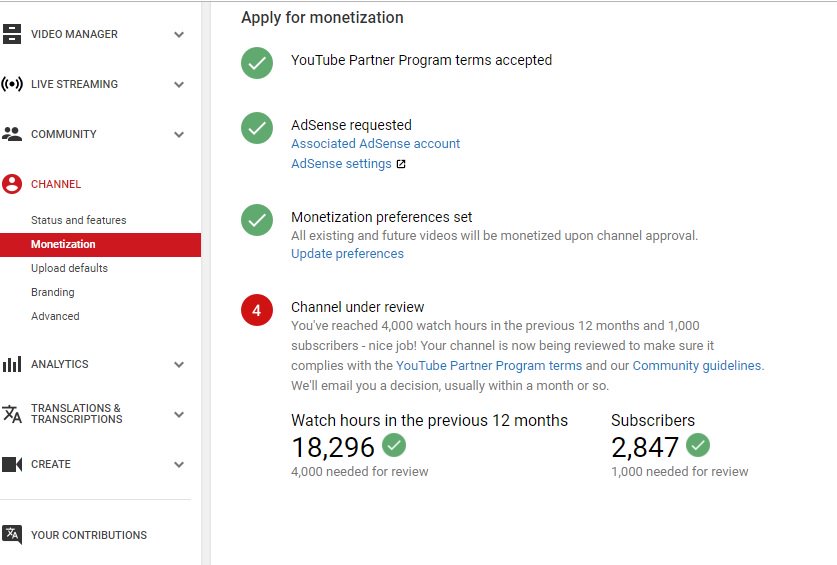
Task: Expand the Live Streaming section chevron
Action: (x=179, y=84)
